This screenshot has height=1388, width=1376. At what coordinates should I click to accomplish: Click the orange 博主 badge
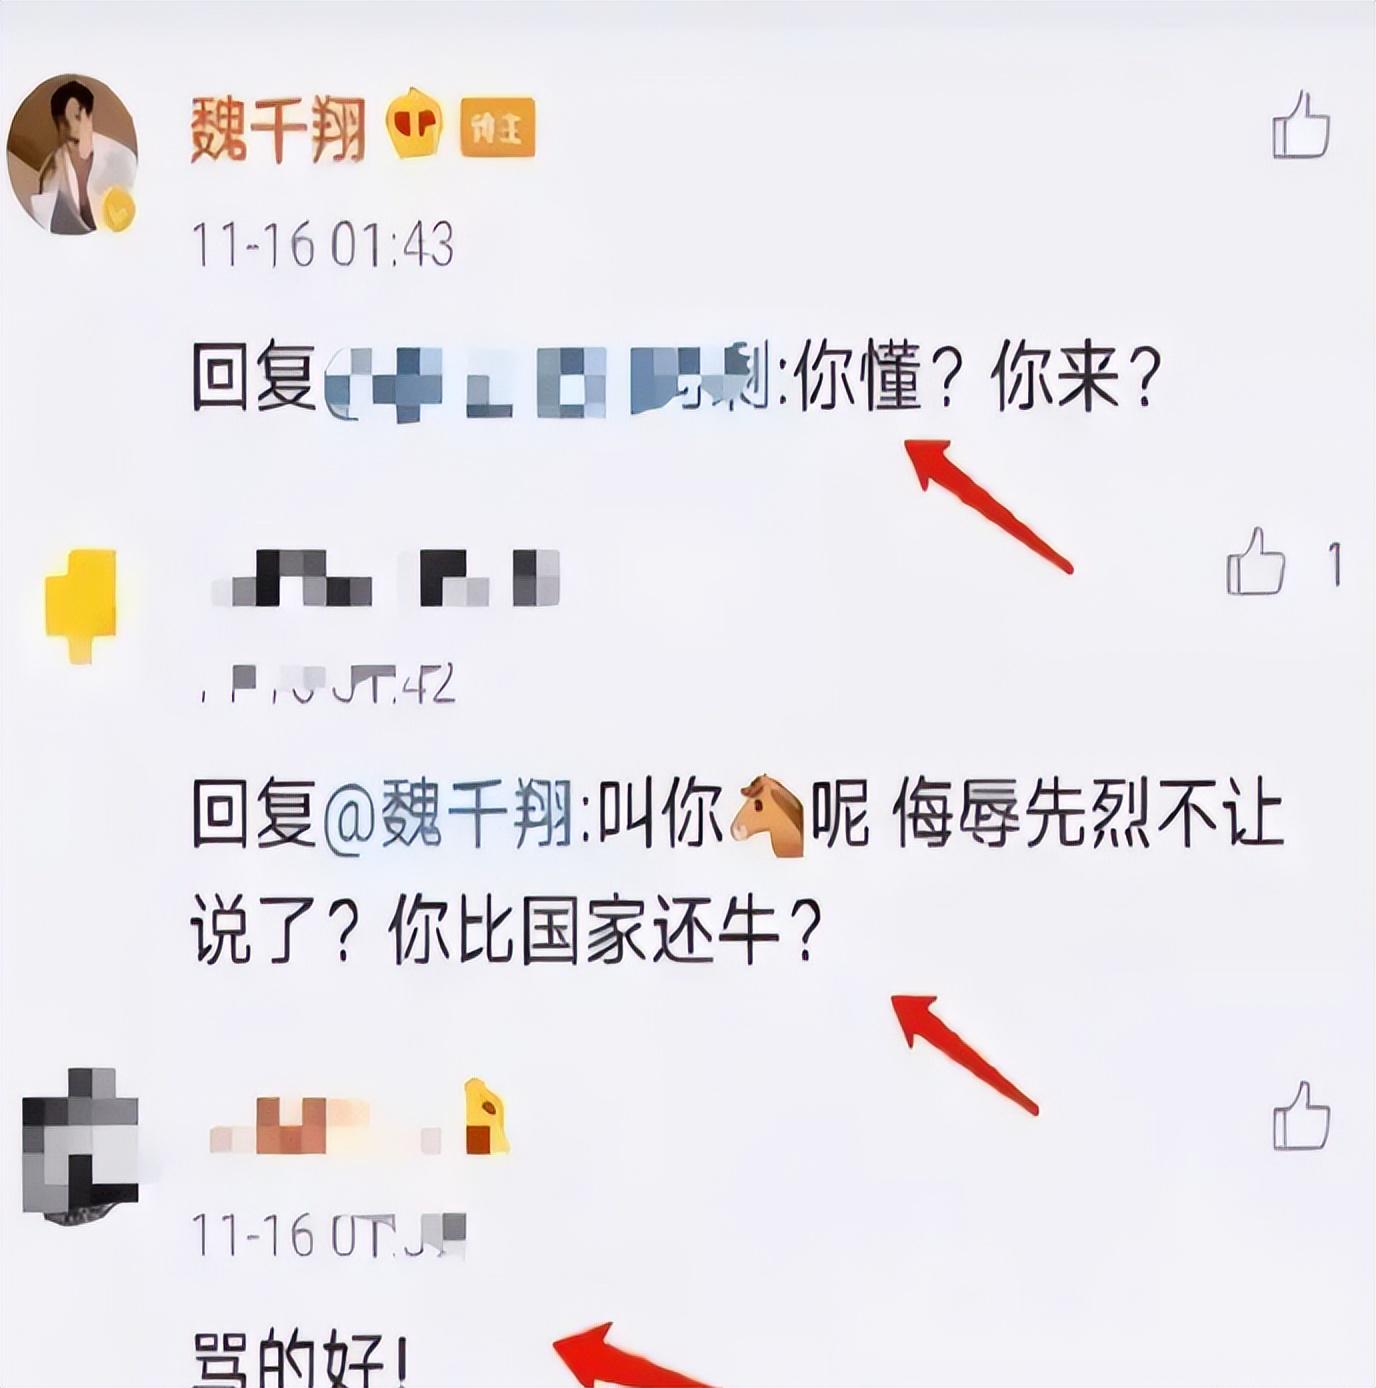pos(497,127)
